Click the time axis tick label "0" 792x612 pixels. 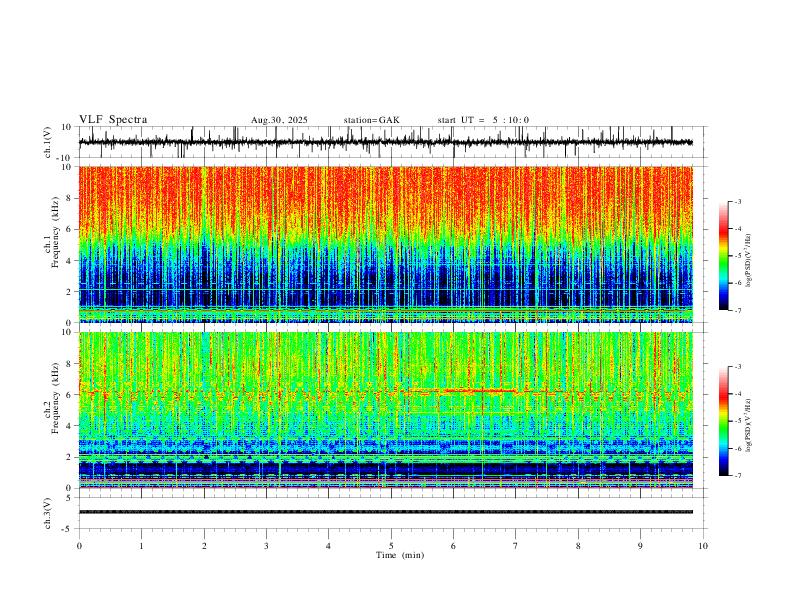(79, 546)
